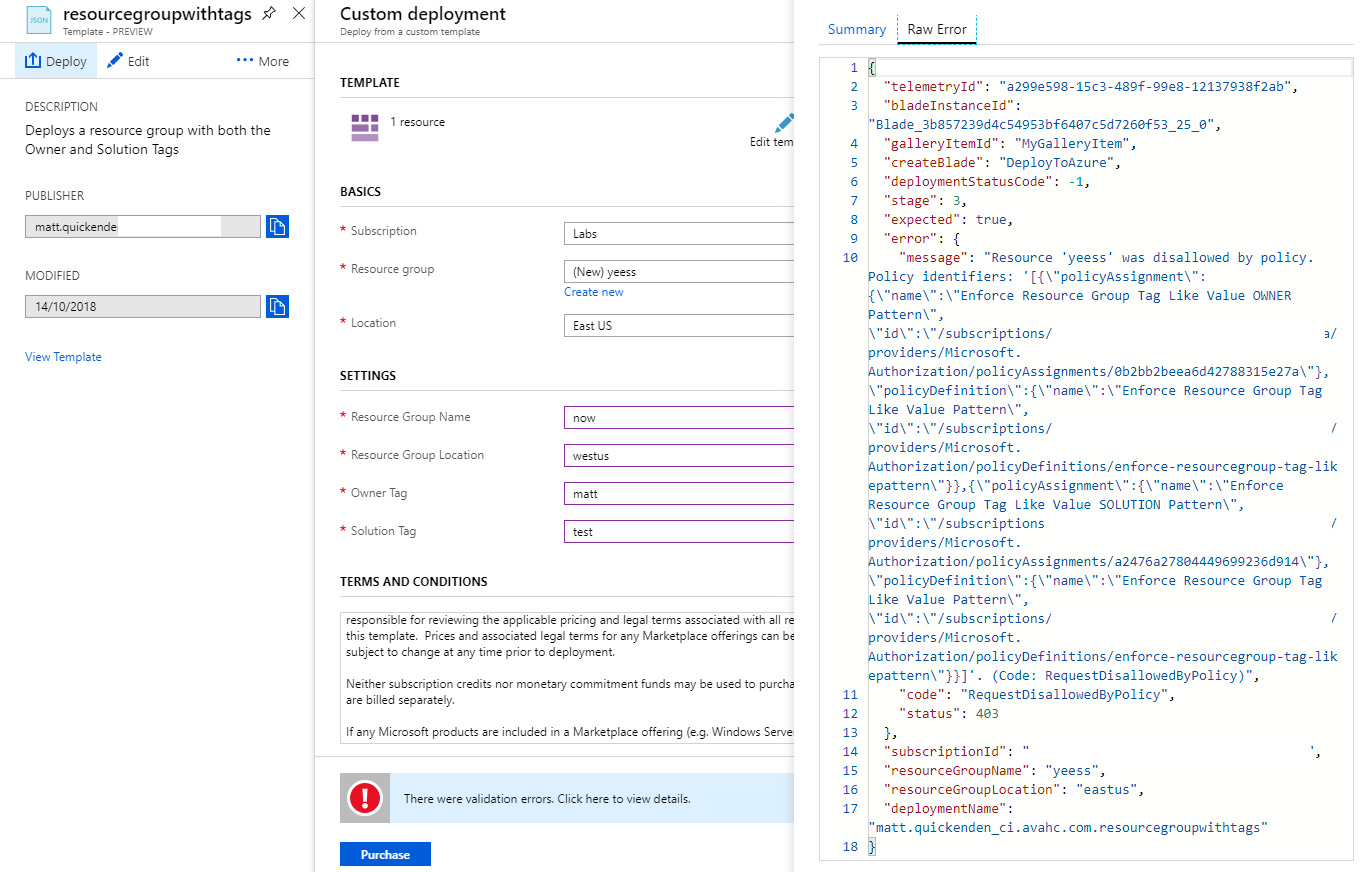Open the Subscription dropdown showing Labs
This screenshot has width=1363, height=872.
[x=679, y=234]
